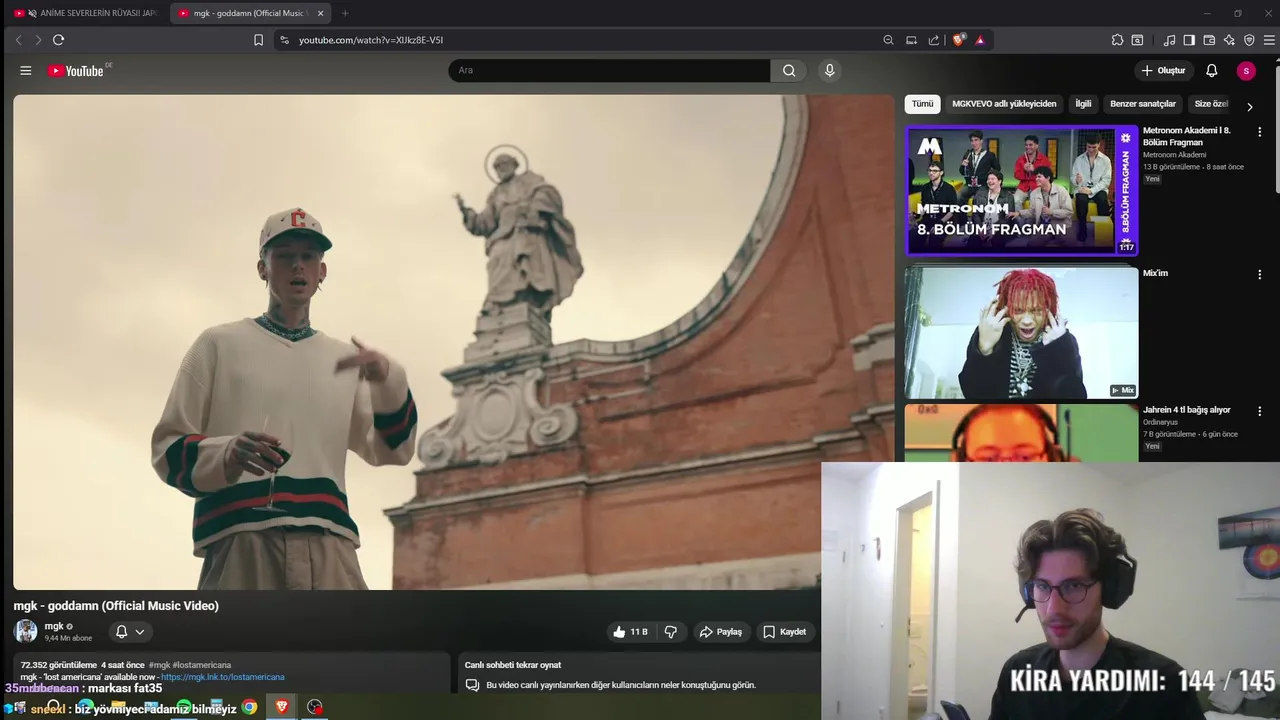This screenshot has height=720, width=1280.
Task: Open Canlı sohbeti tekrar oynat panel
Action: [513, 665]
